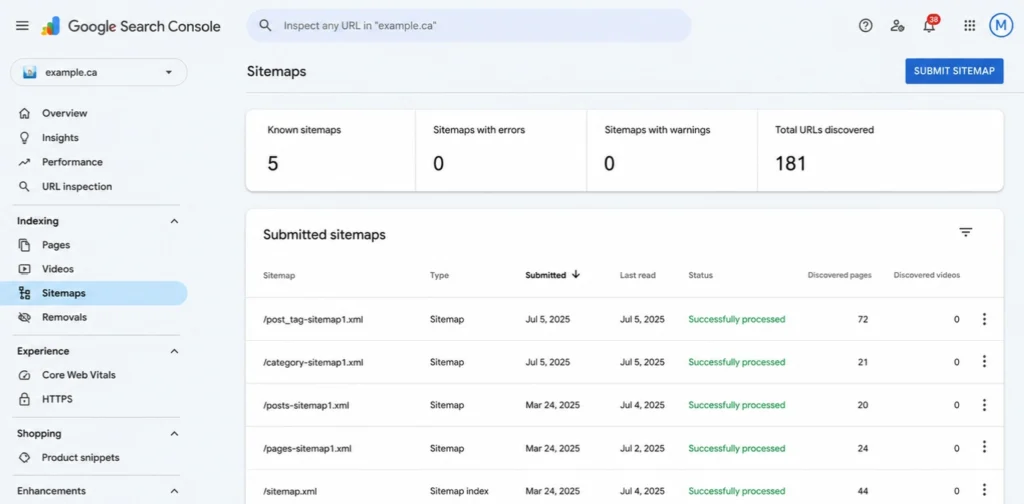Open /sitemap.xml sitemap index
Screen dimensions: 1024x504
[290, 491]
